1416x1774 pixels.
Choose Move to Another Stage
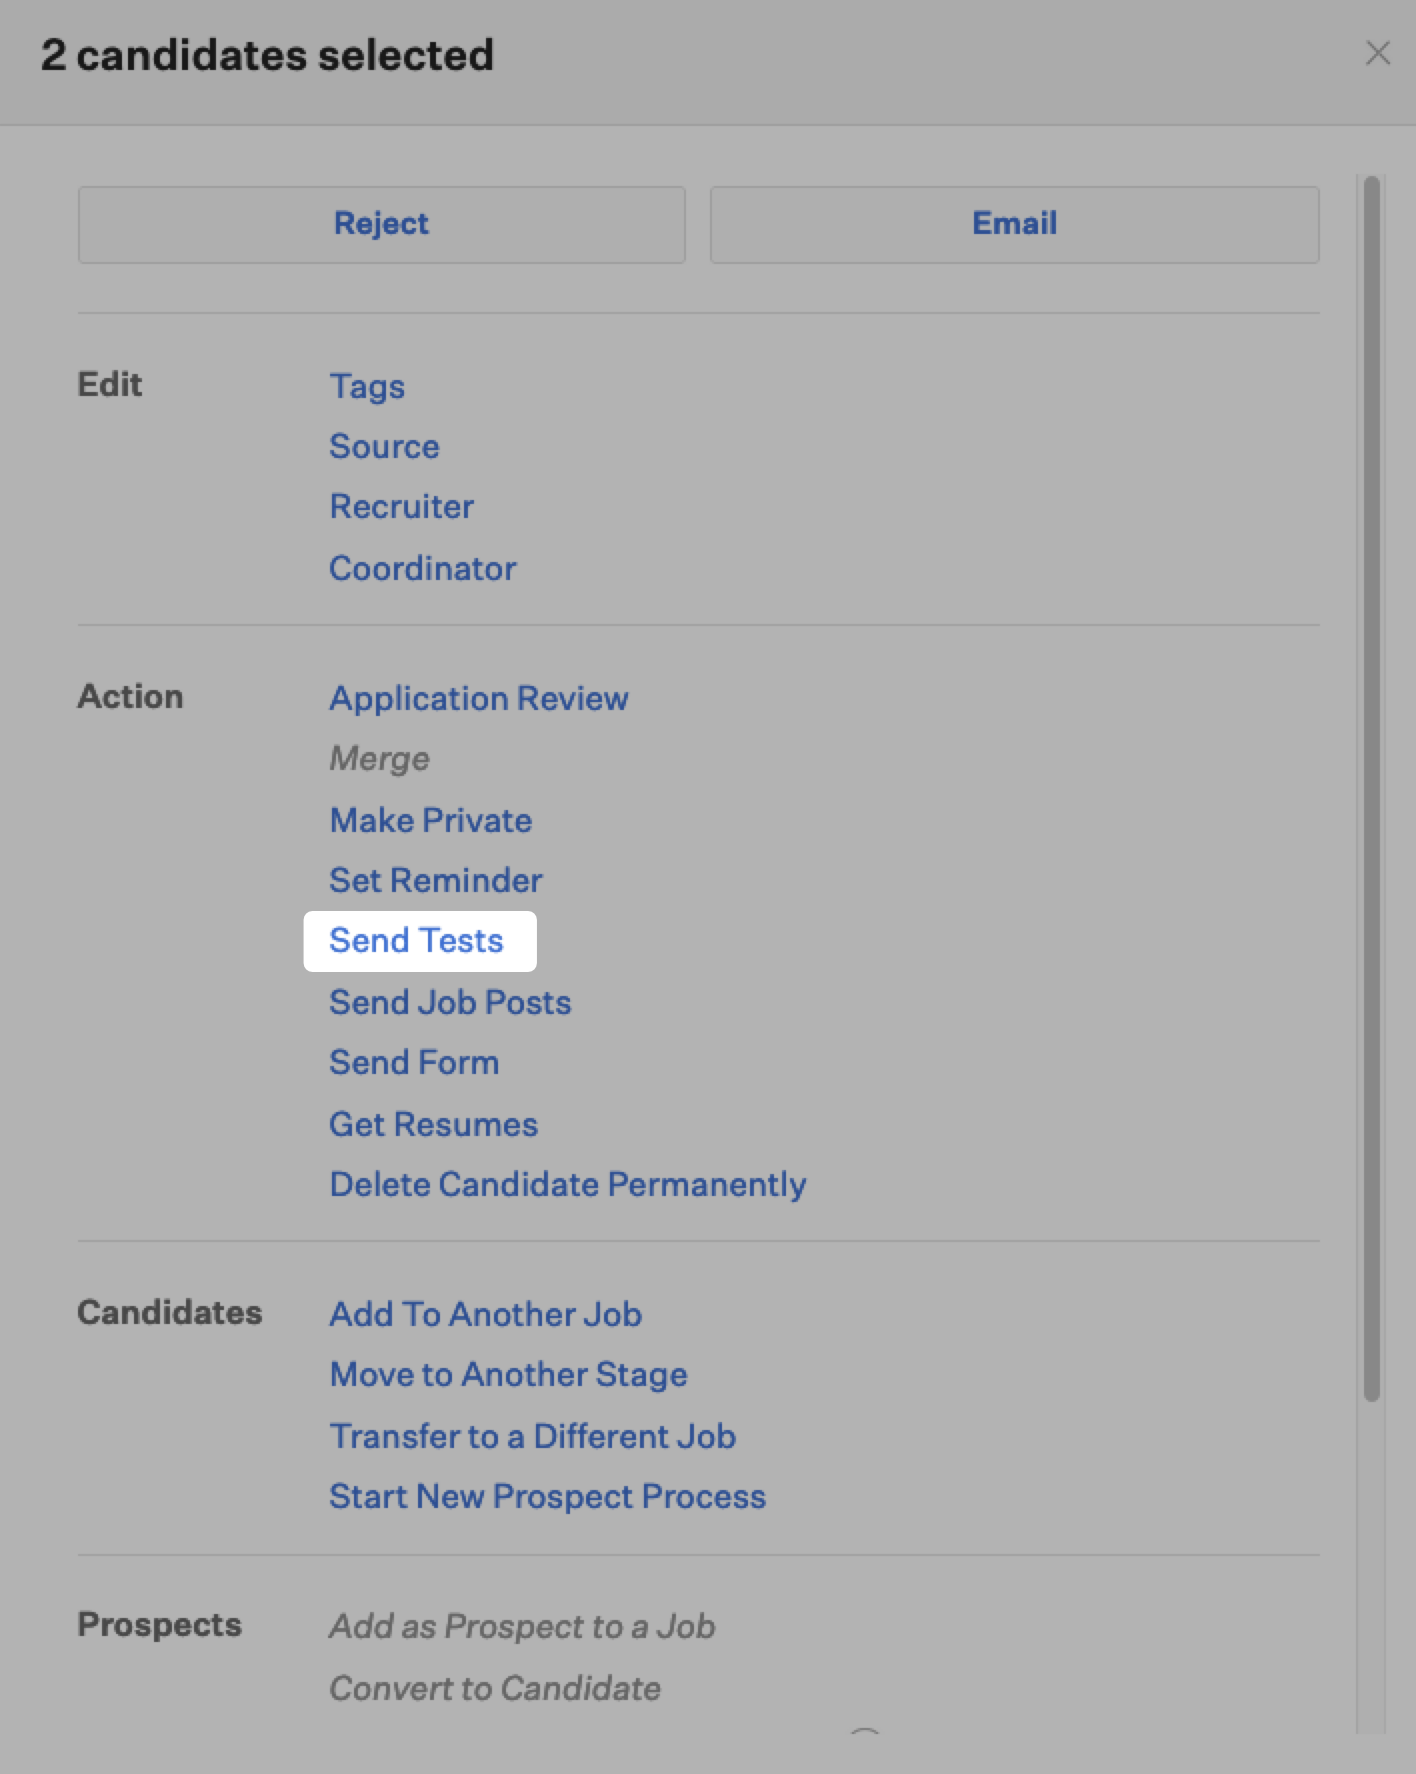(x=508, y=1374)
